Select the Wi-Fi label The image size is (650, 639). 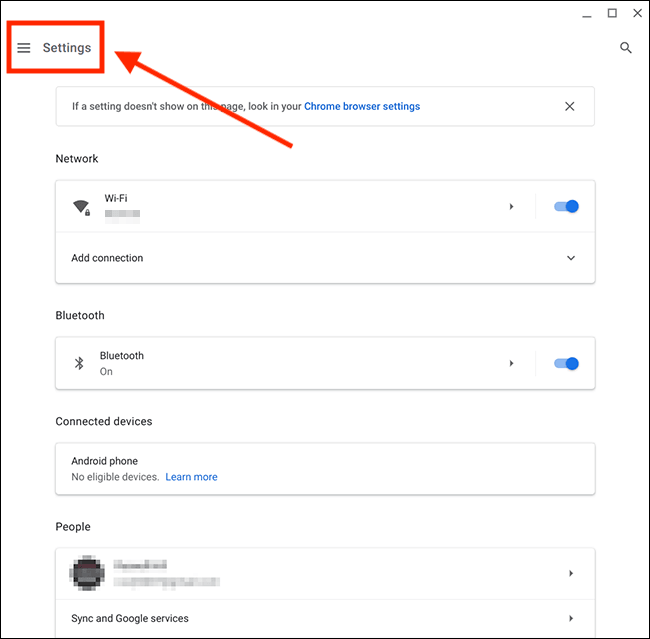(116, 198)
